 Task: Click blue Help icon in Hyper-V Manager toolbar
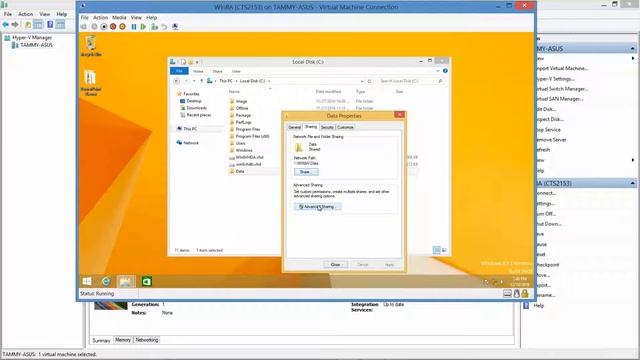(x=50, y=25)
